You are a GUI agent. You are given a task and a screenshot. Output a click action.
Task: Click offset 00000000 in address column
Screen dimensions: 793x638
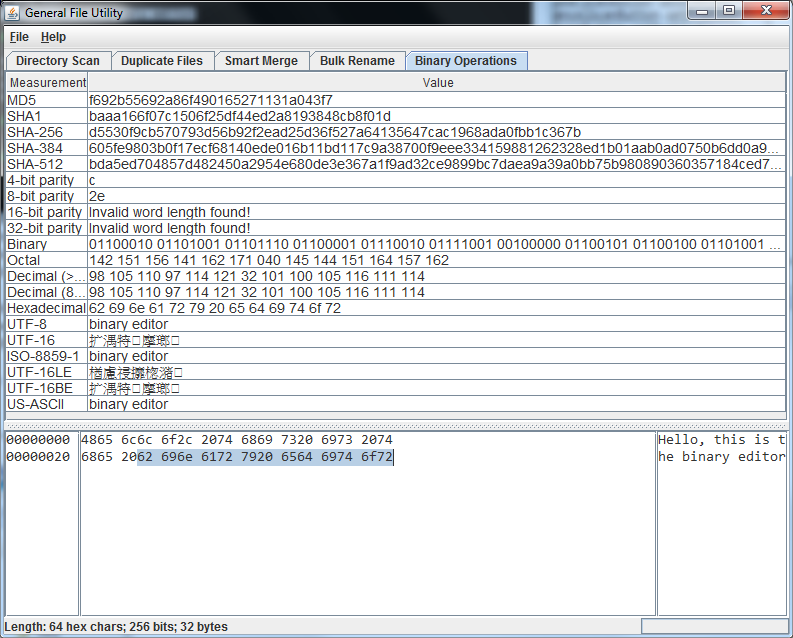coord(38,440)
